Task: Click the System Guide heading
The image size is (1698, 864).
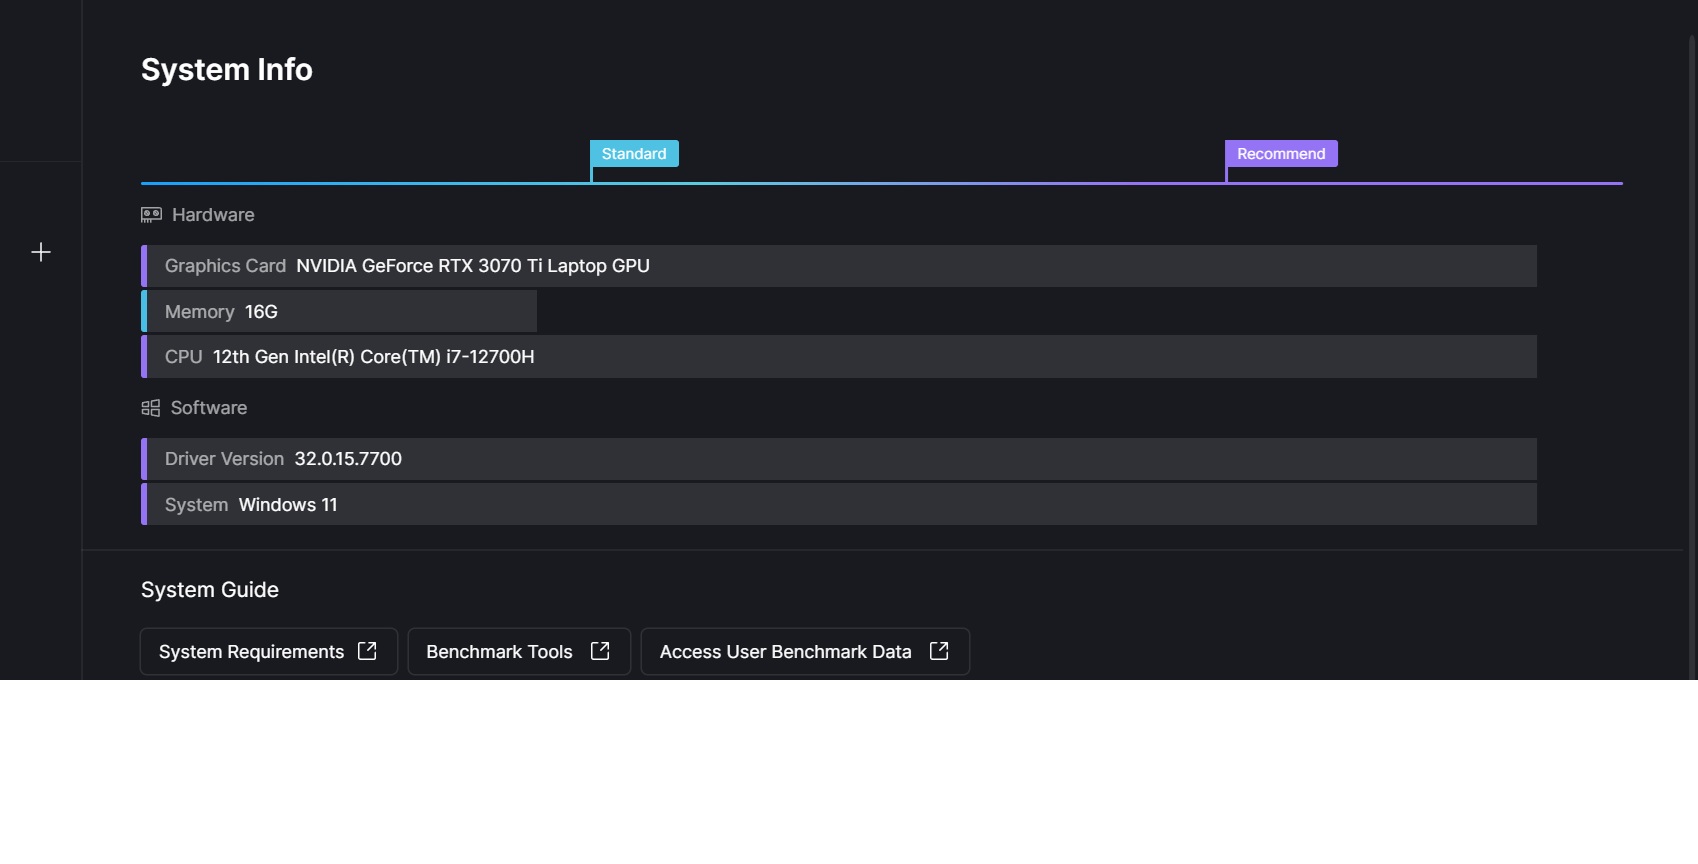Action: tap(210, 590)
